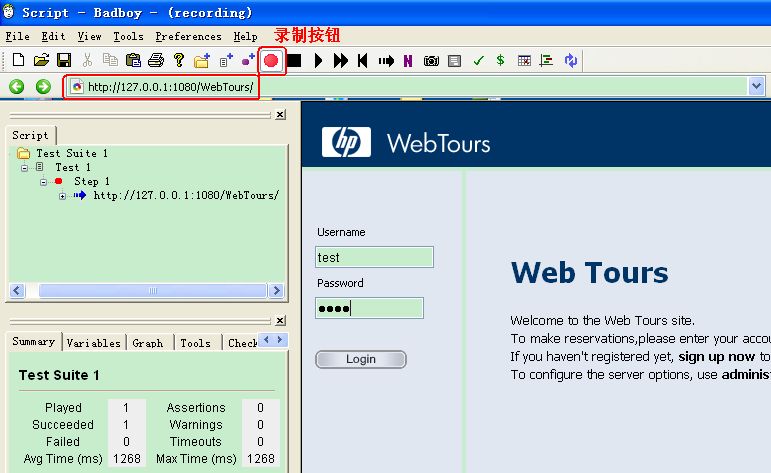Image resolution: width=771 pixels, height=473 pixels.
Task: Step through script with the dotted arrow icon
Action: (386, 60)
